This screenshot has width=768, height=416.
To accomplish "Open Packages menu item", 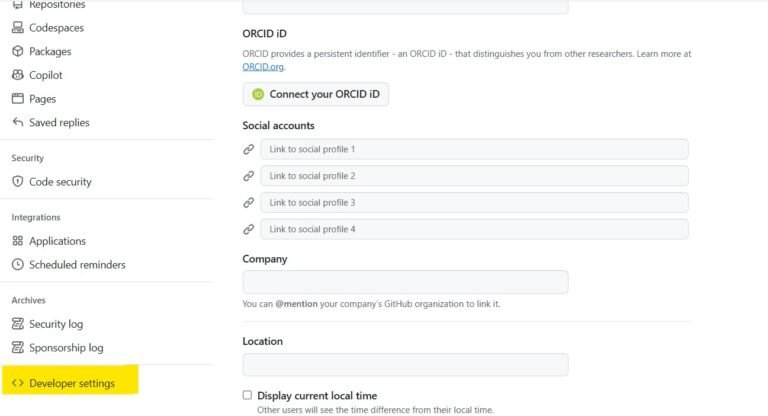I will click(x=50, y=51).
